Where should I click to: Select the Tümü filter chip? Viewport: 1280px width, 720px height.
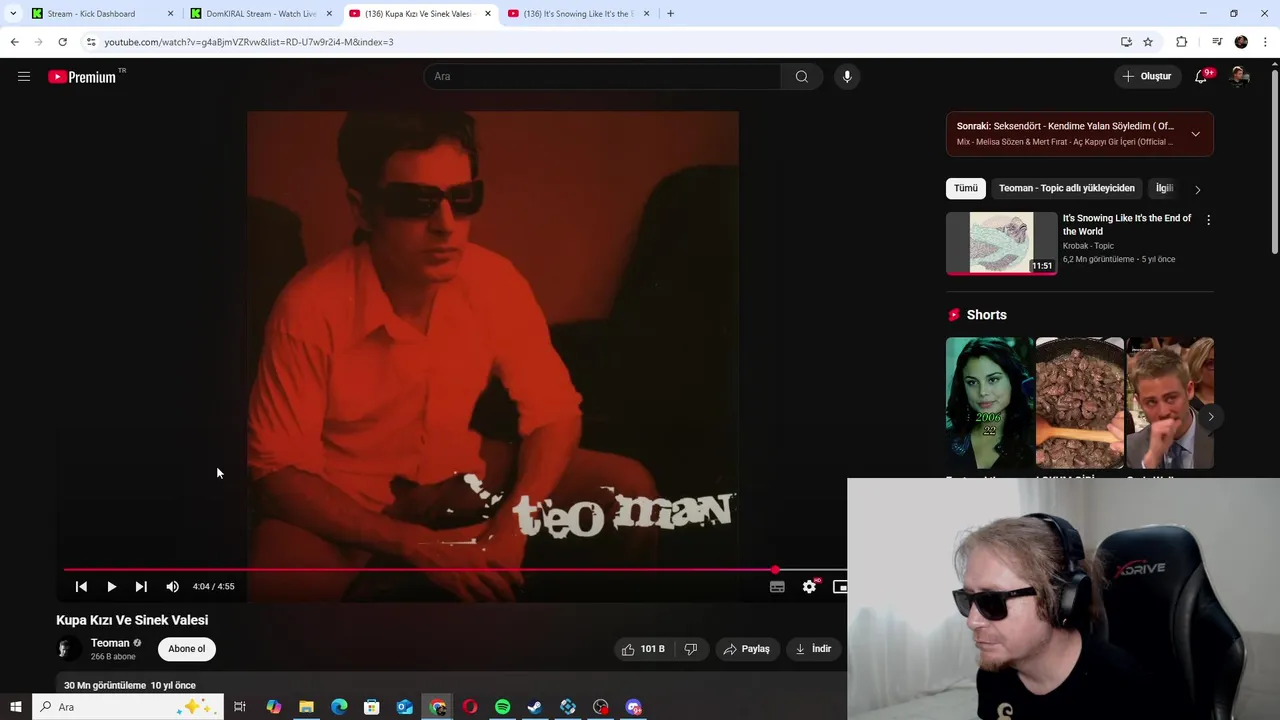(966, 188)
